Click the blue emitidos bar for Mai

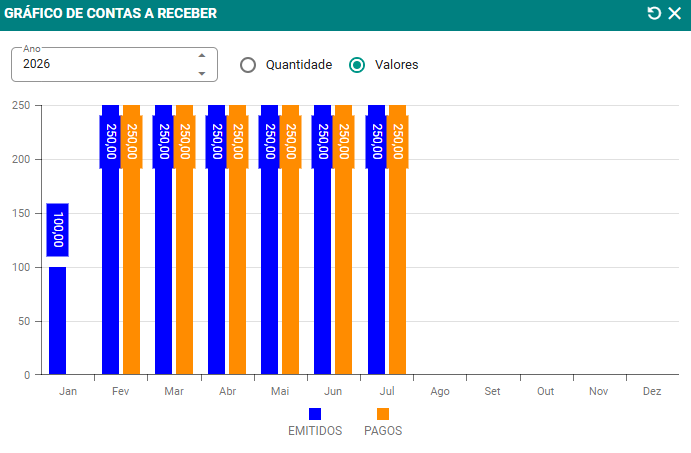270,280
